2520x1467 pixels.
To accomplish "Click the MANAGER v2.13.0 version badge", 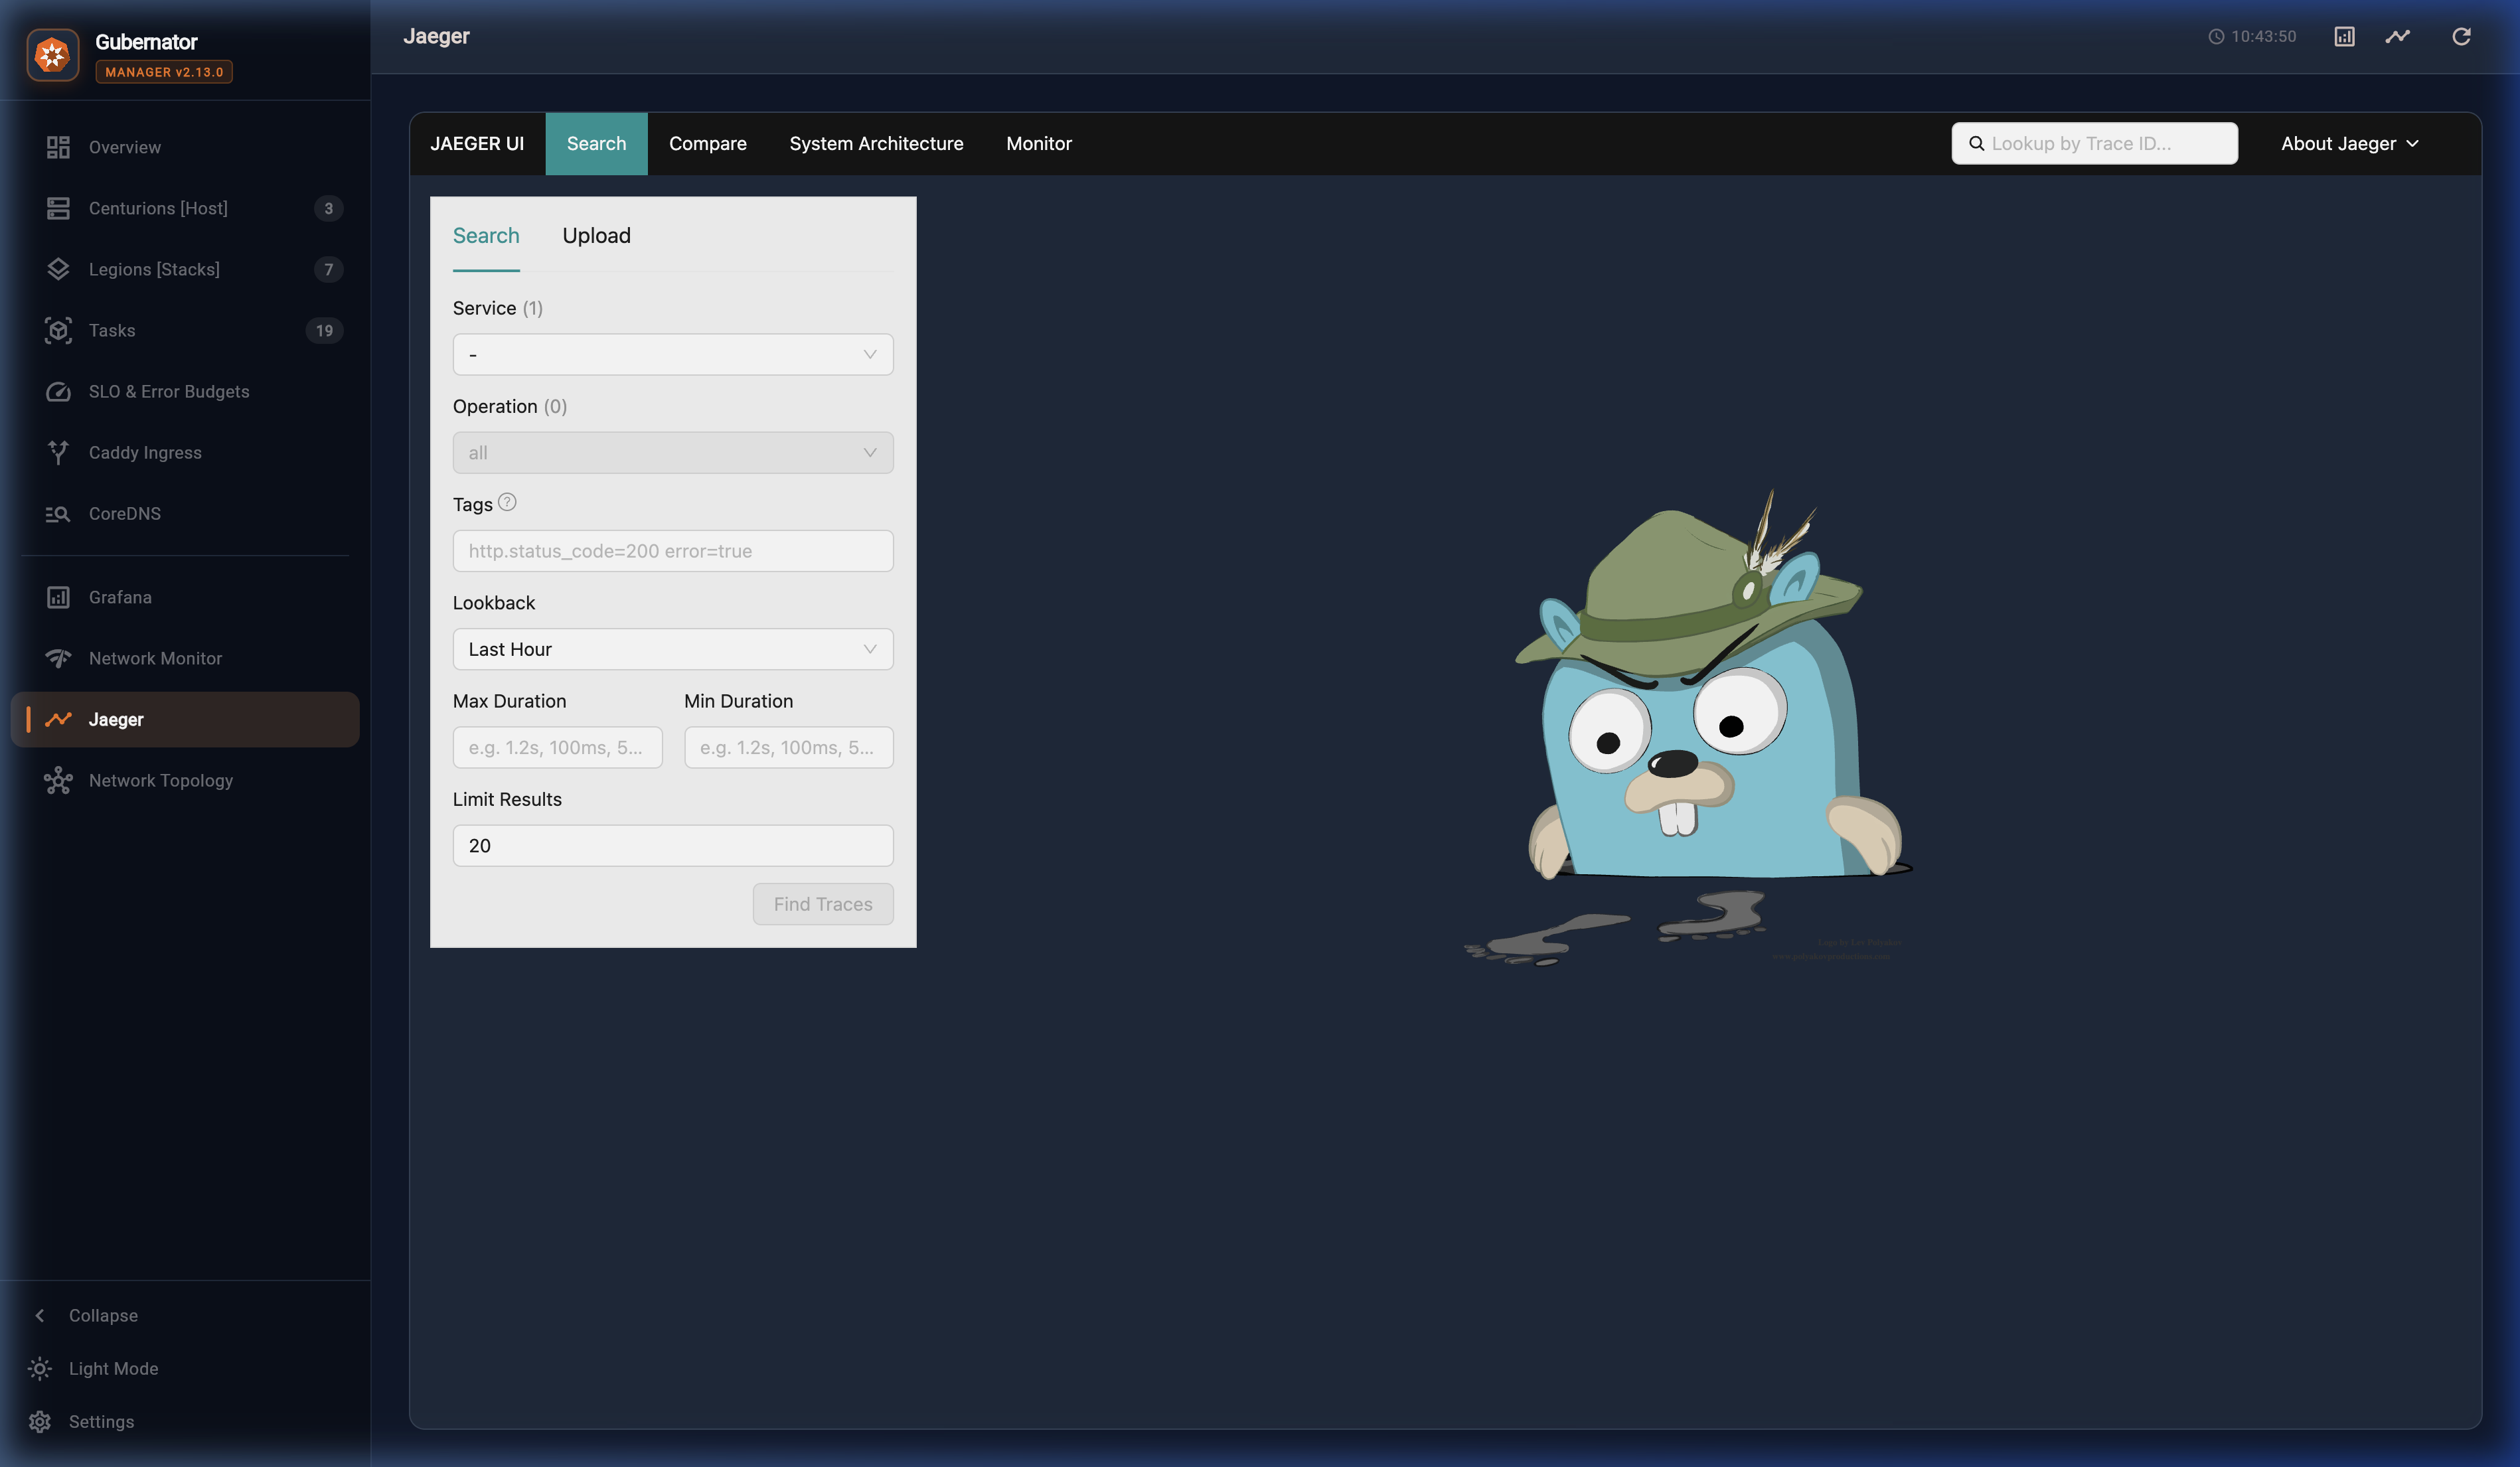I will (x=164, y=72).
